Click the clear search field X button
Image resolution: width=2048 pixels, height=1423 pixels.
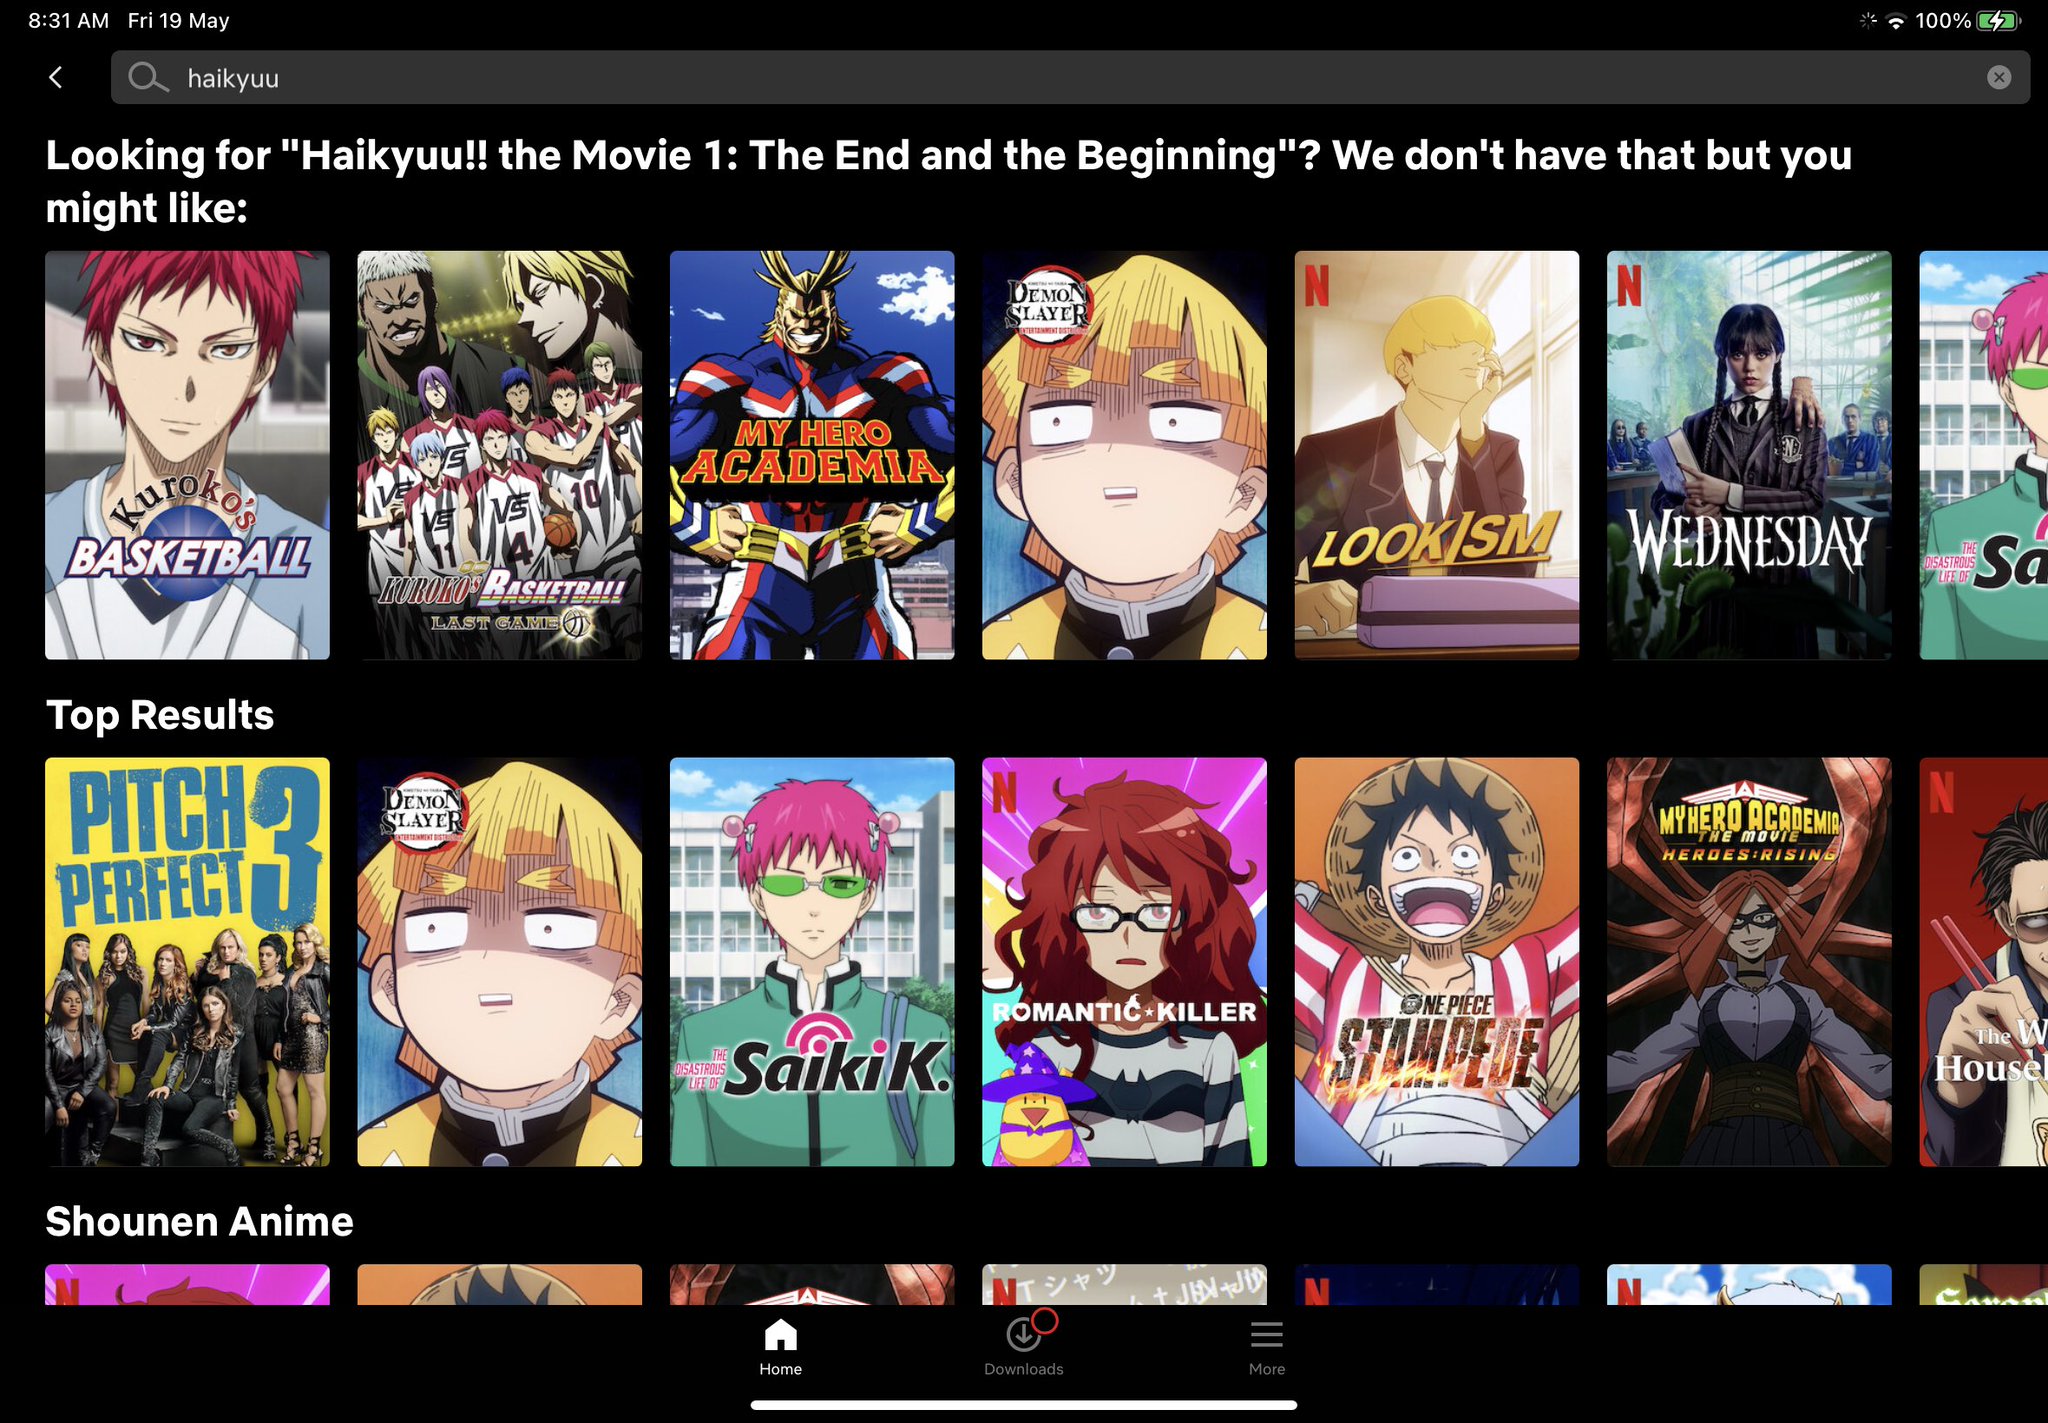click(x=2000, y=76)
